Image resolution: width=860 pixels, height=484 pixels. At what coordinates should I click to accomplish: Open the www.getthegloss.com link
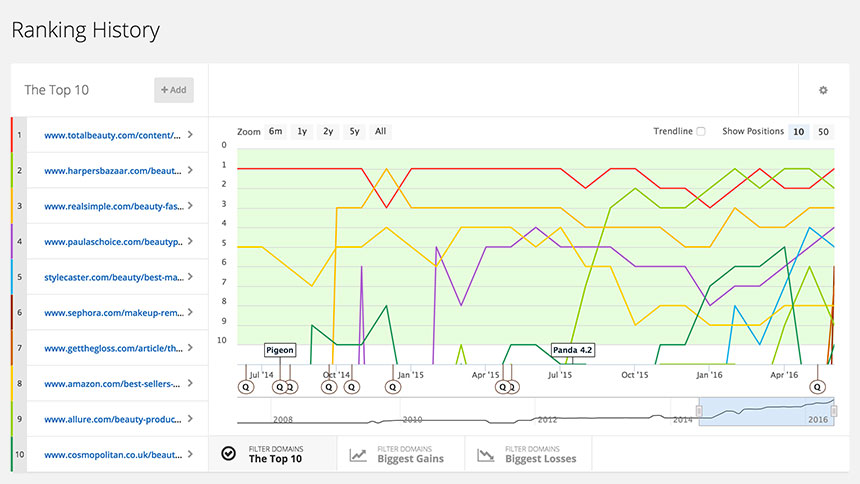click(114, 348)
